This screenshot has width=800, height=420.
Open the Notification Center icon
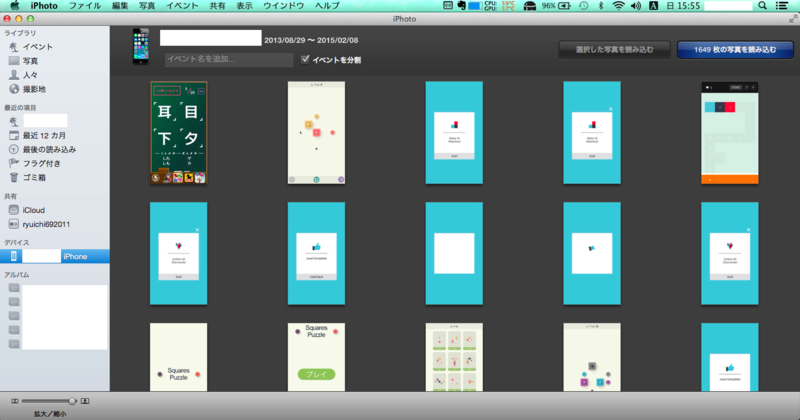[x=782, y=6]
